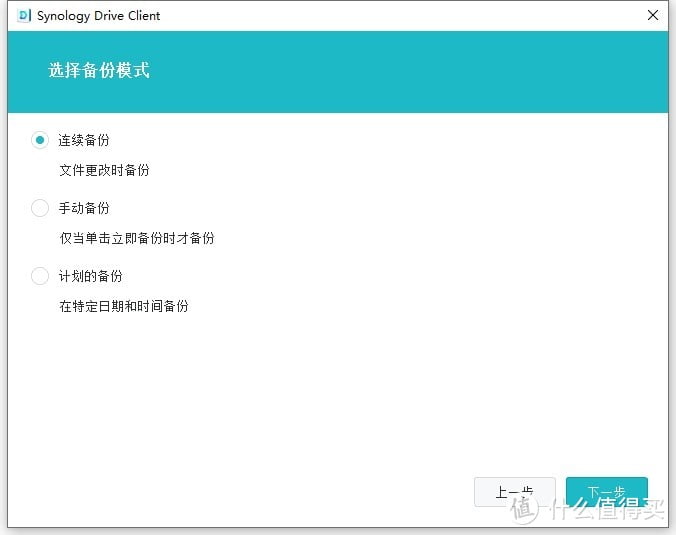Click the 连续备份 label text
Image resolution: width=676 pixels, height=535 pixels.
pyautogui.click(x=84, y=140)
